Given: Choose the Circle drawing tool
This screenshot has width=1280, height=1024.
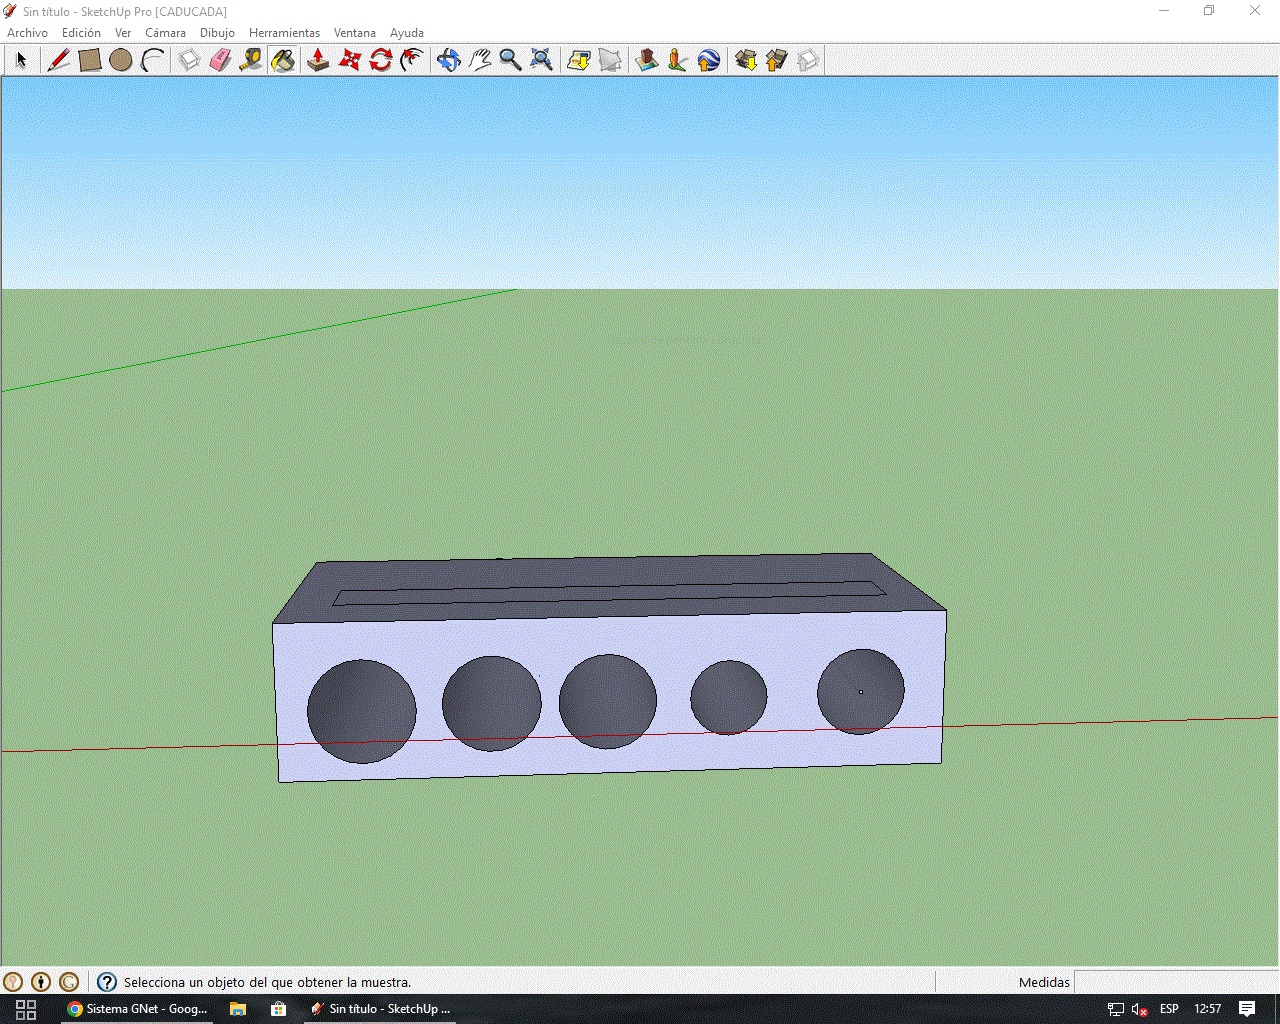Looking at the screenshot, I should (121, 61).
